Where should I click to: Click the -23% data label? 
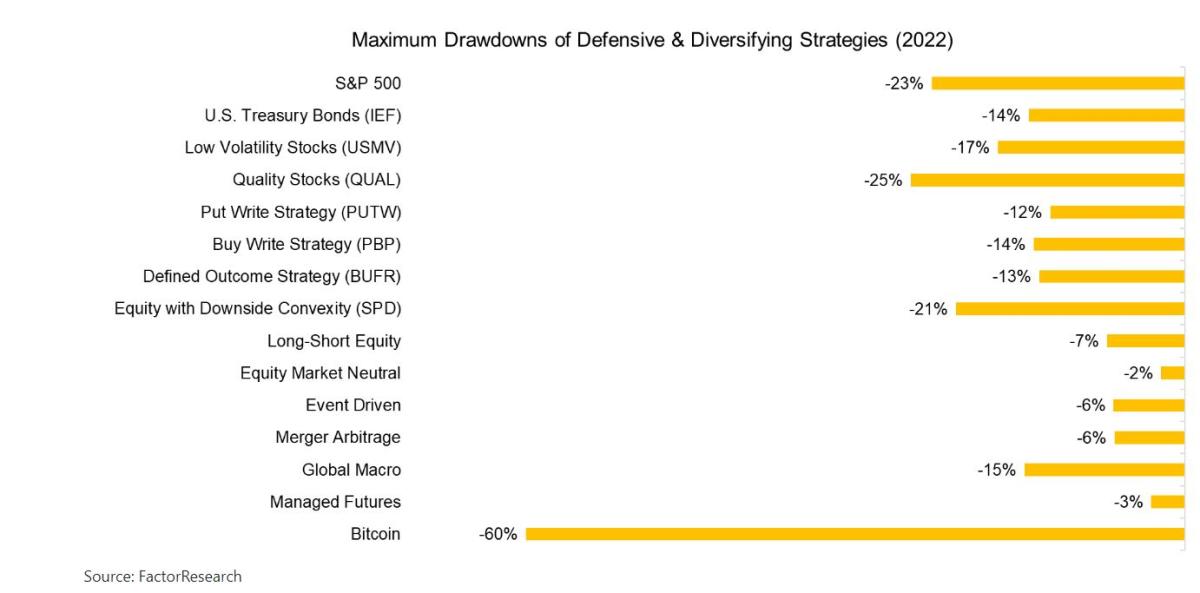pos(904,83)
